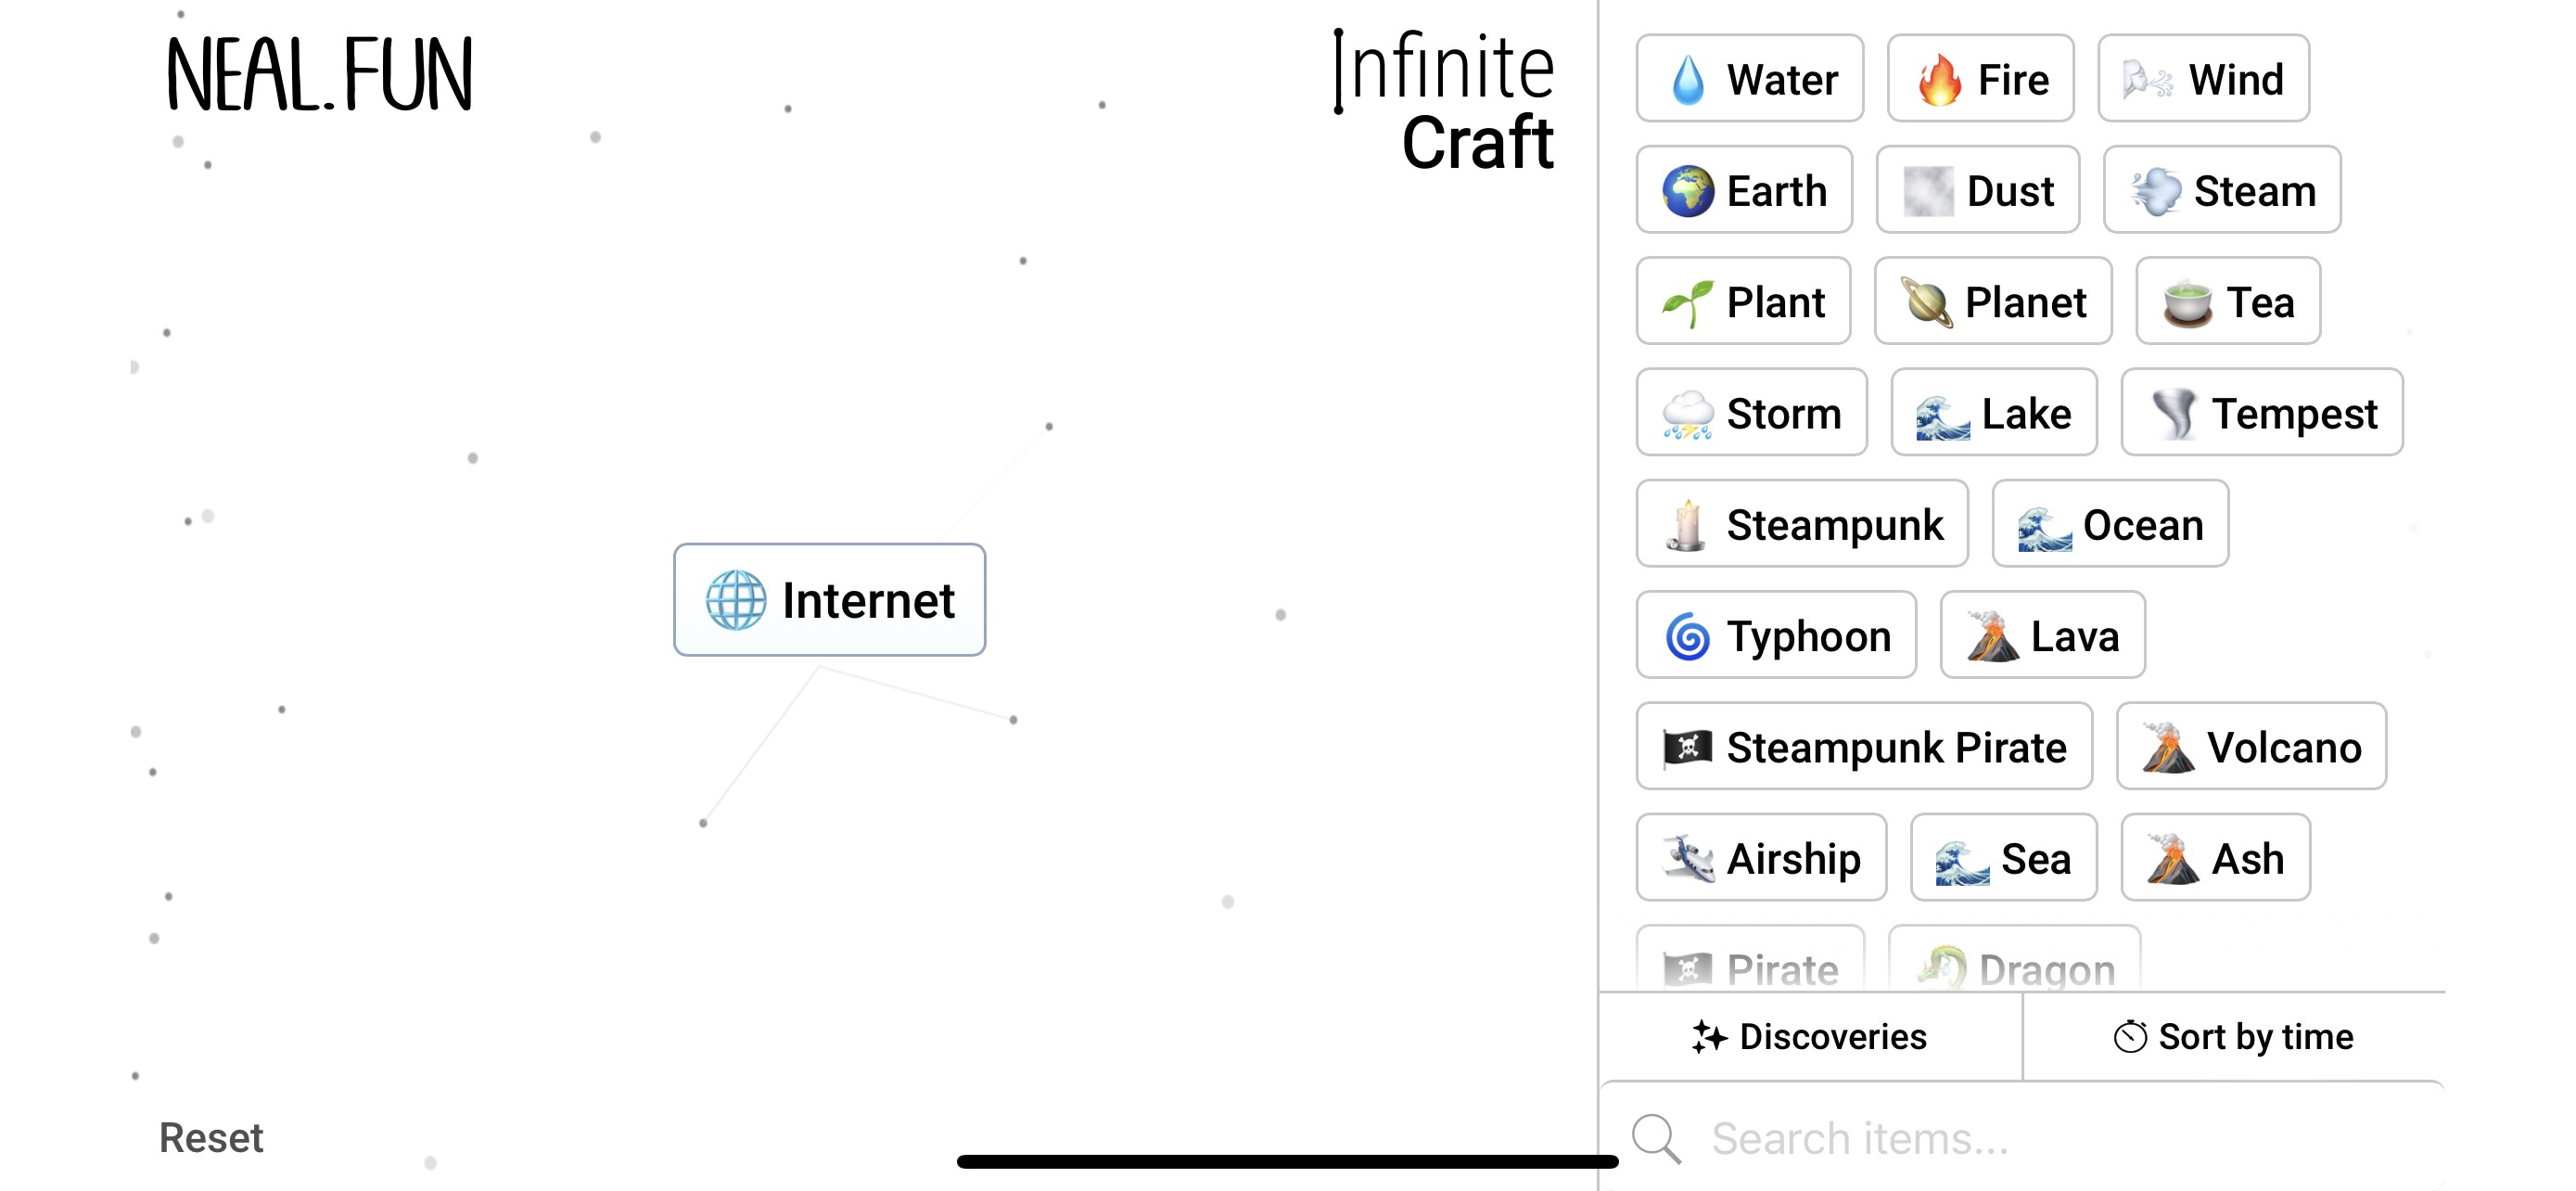This screenshot has height=1191, width=2576.
Task: Pick the Wind element
Action: coord(2202,79)
